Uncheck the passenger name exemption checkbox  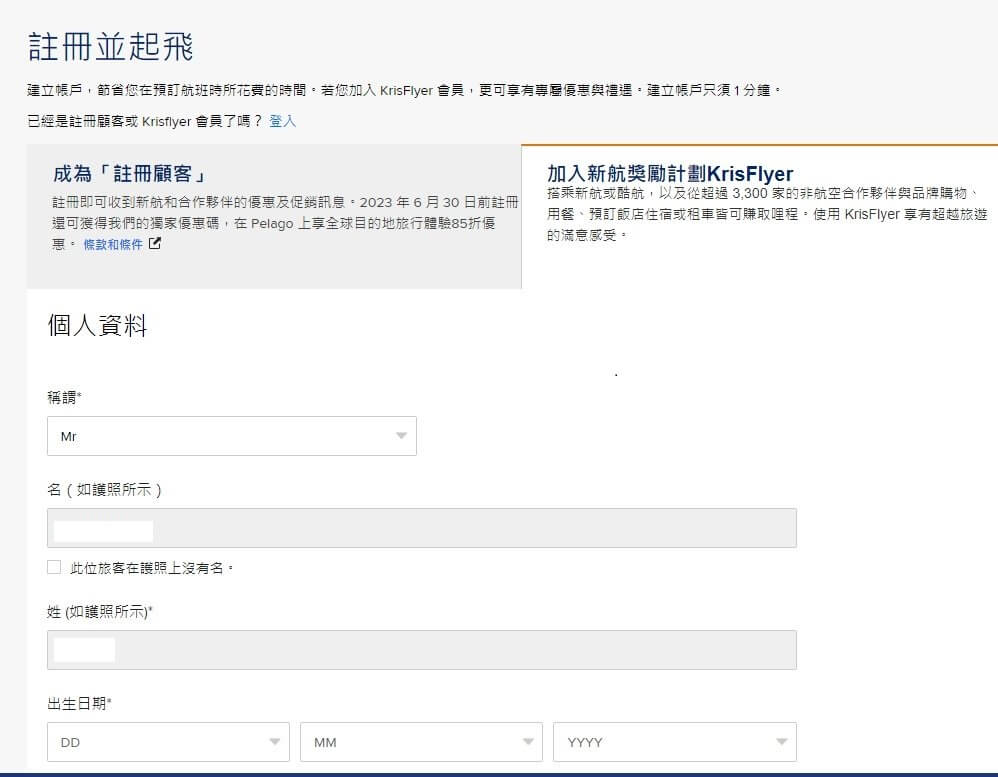pyautogui.click(x=54, y=567)
